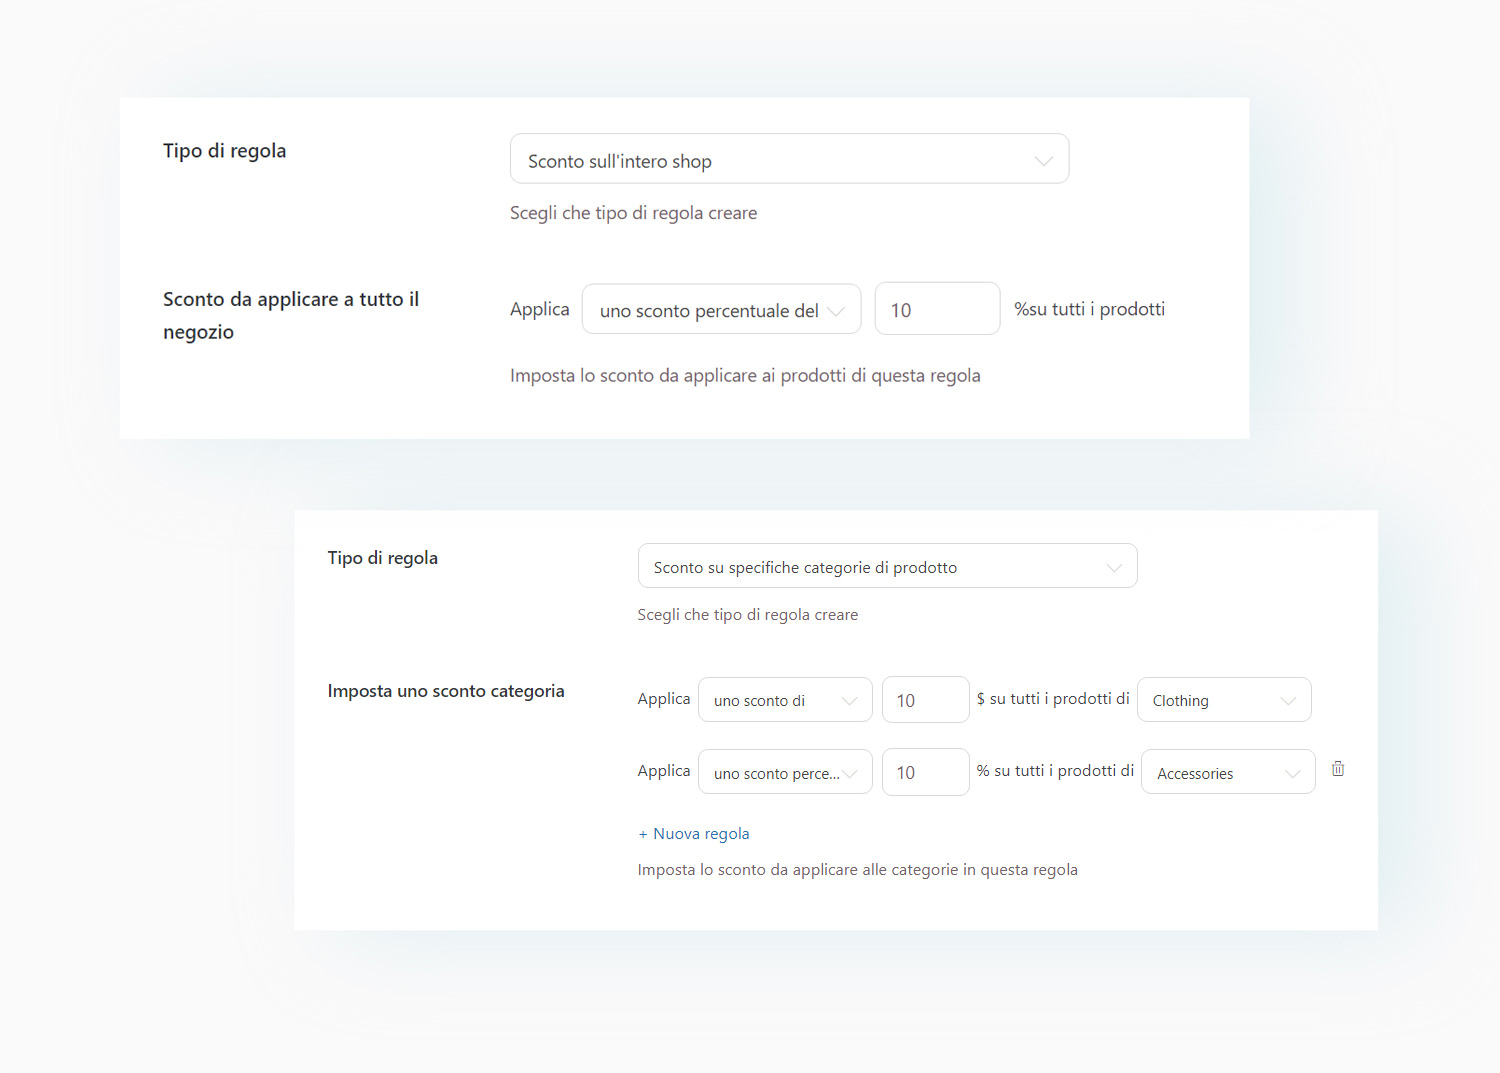This screenshot has width=1500, height=1073.
Task: Click the chevron arrow in the Accessories dropdown
Action: [1292, 773]
